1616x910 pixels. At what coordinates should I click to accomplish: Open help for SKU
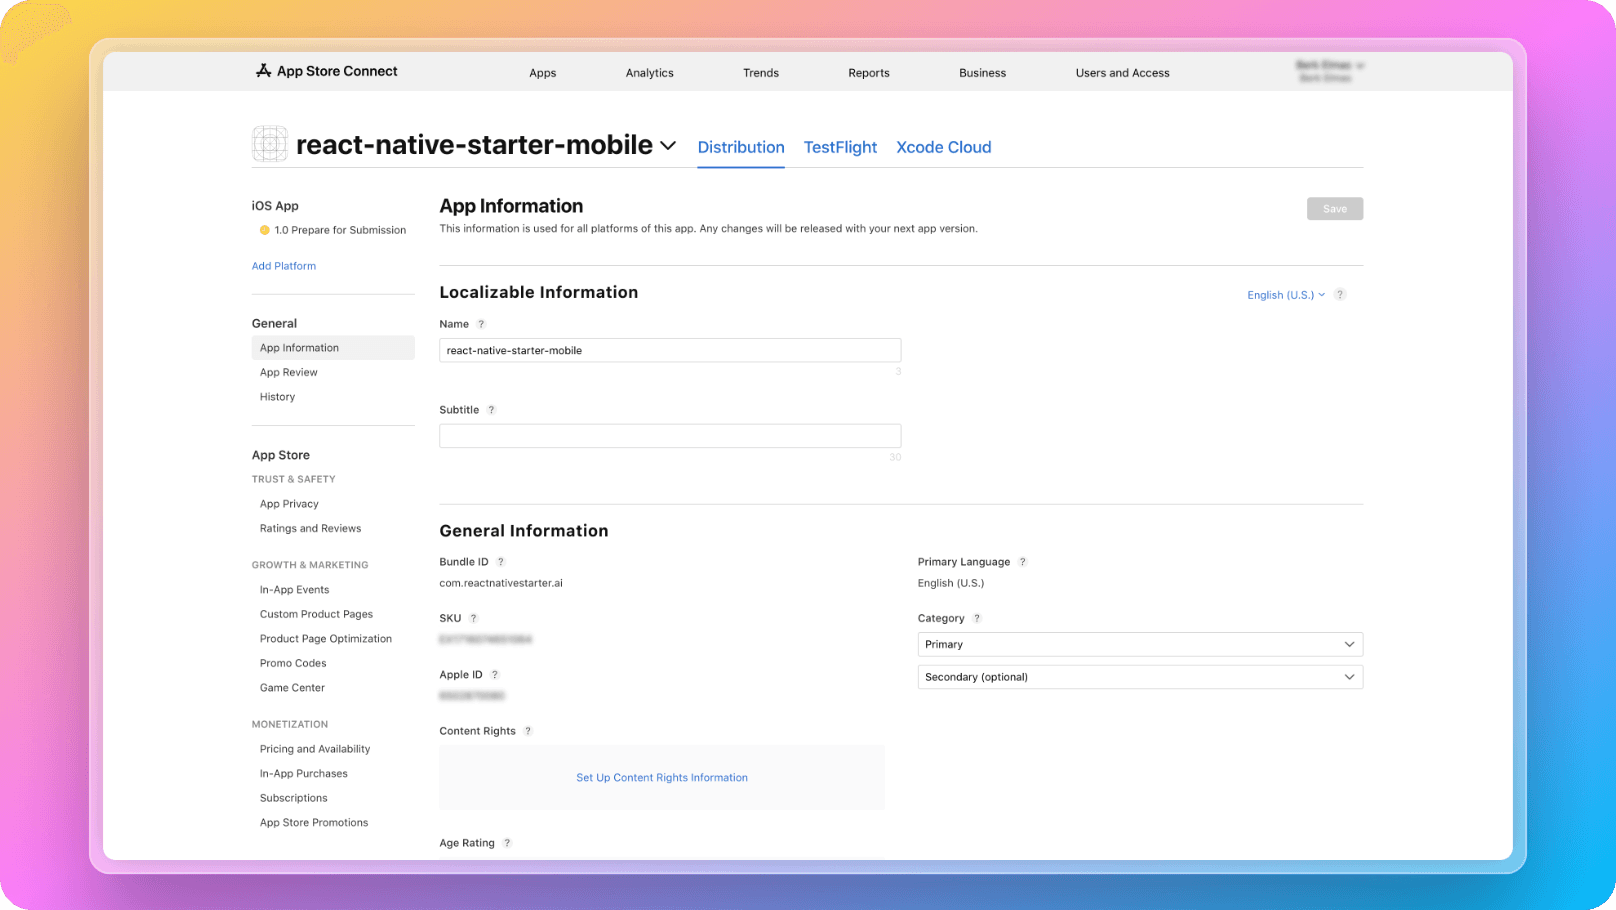tap(474, 618)
